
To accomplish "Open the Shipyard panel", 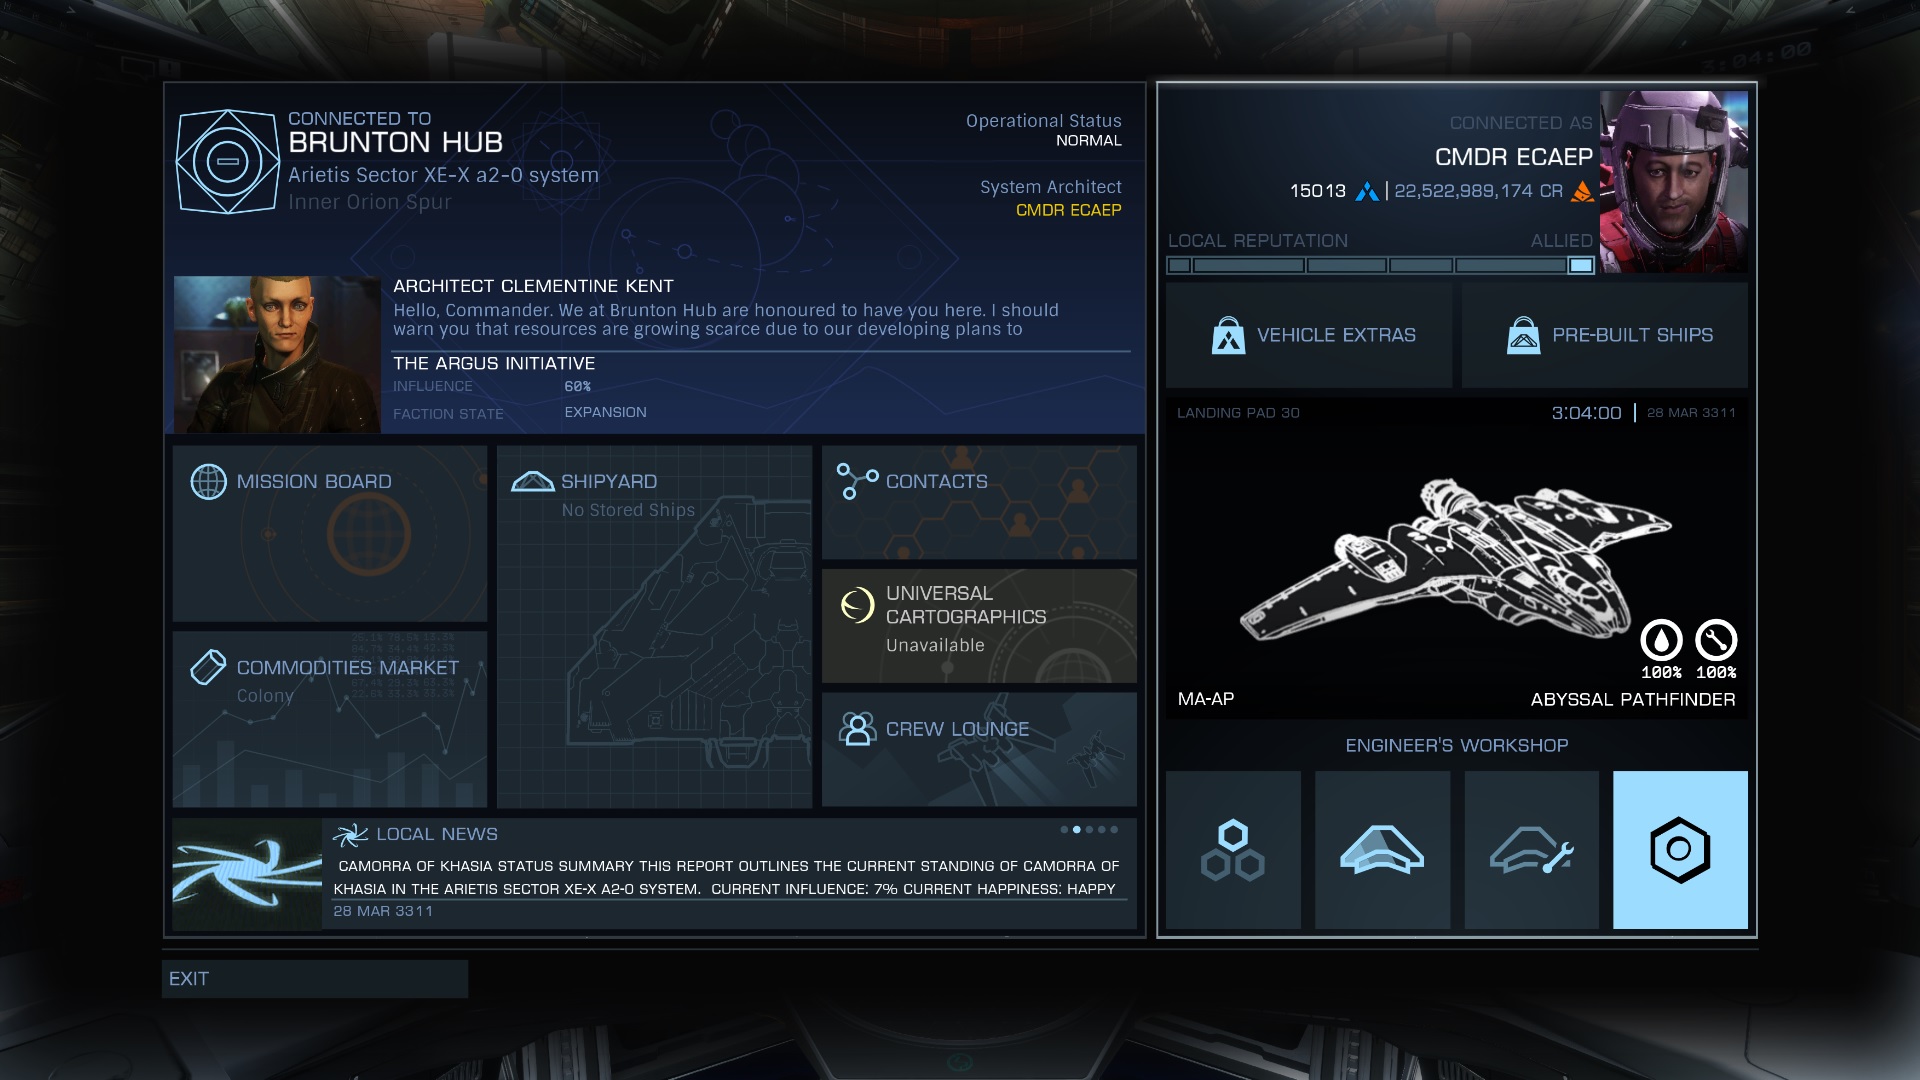I will 654,626.
